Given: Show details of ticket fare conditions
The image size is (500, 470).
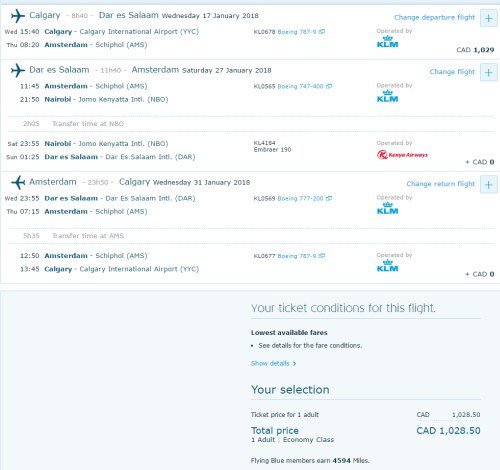Looking at the screenshot, I should point(273,363).
